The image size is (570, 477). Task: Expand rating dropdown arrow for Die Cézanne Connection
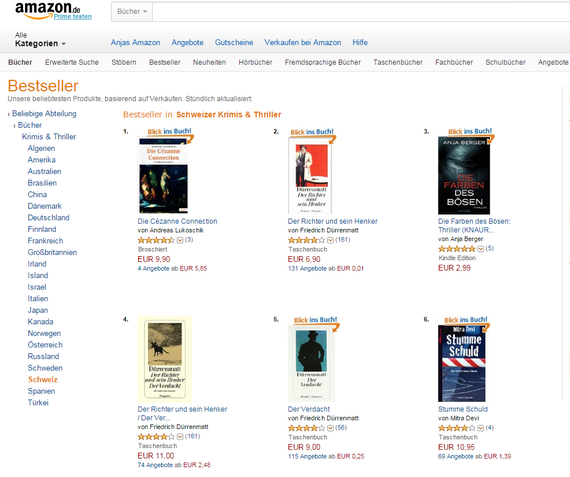click(x=180, y=240)
